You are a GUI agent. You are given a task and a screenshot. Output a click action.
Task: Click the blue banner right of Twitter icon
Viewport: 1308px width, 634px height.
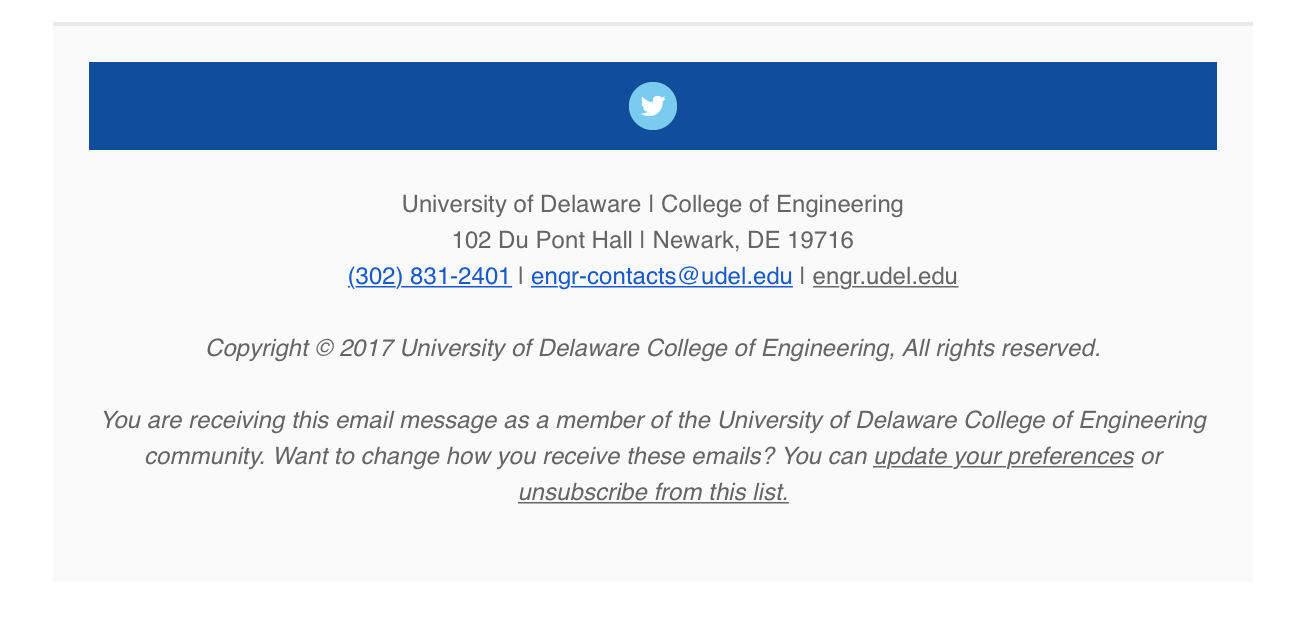[x=947, y=106]
